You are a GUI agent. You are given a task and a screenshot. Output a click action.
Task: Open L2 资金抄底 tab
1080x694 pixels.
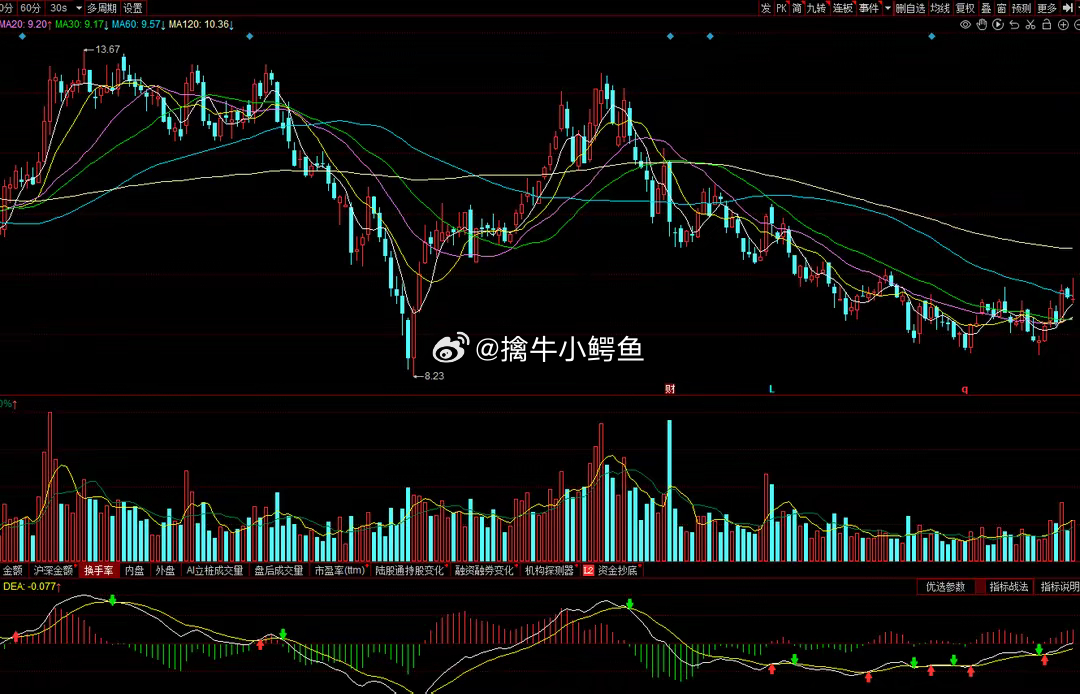pos(611,570)
